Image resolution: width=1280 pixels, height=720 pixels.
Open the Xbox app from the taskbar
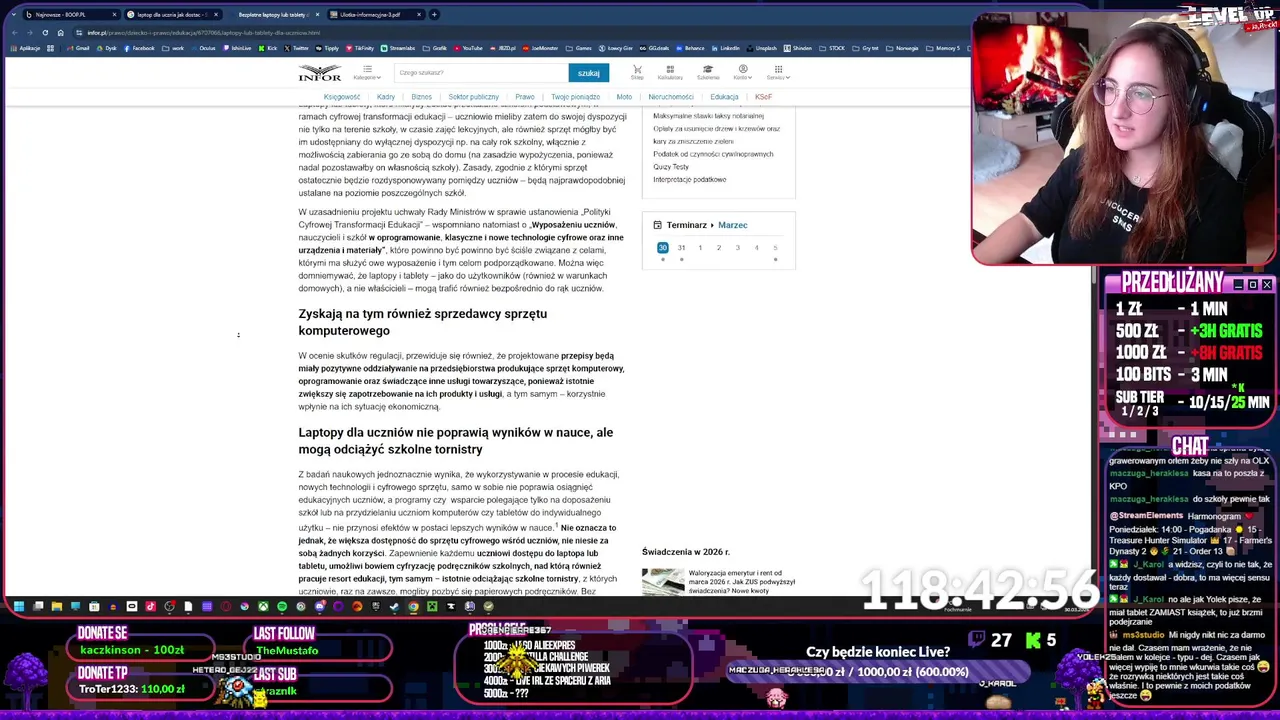(264, 606)
